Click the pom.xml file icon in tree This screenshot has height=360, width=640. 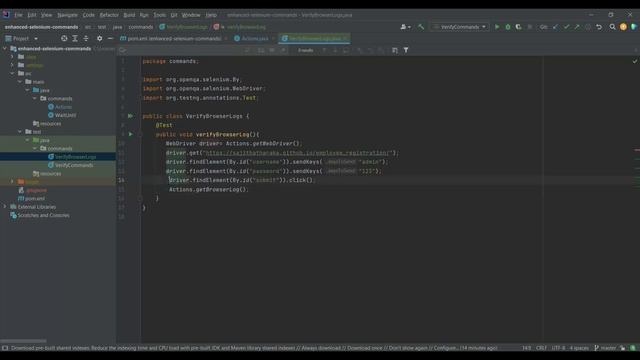pos(21,198)
